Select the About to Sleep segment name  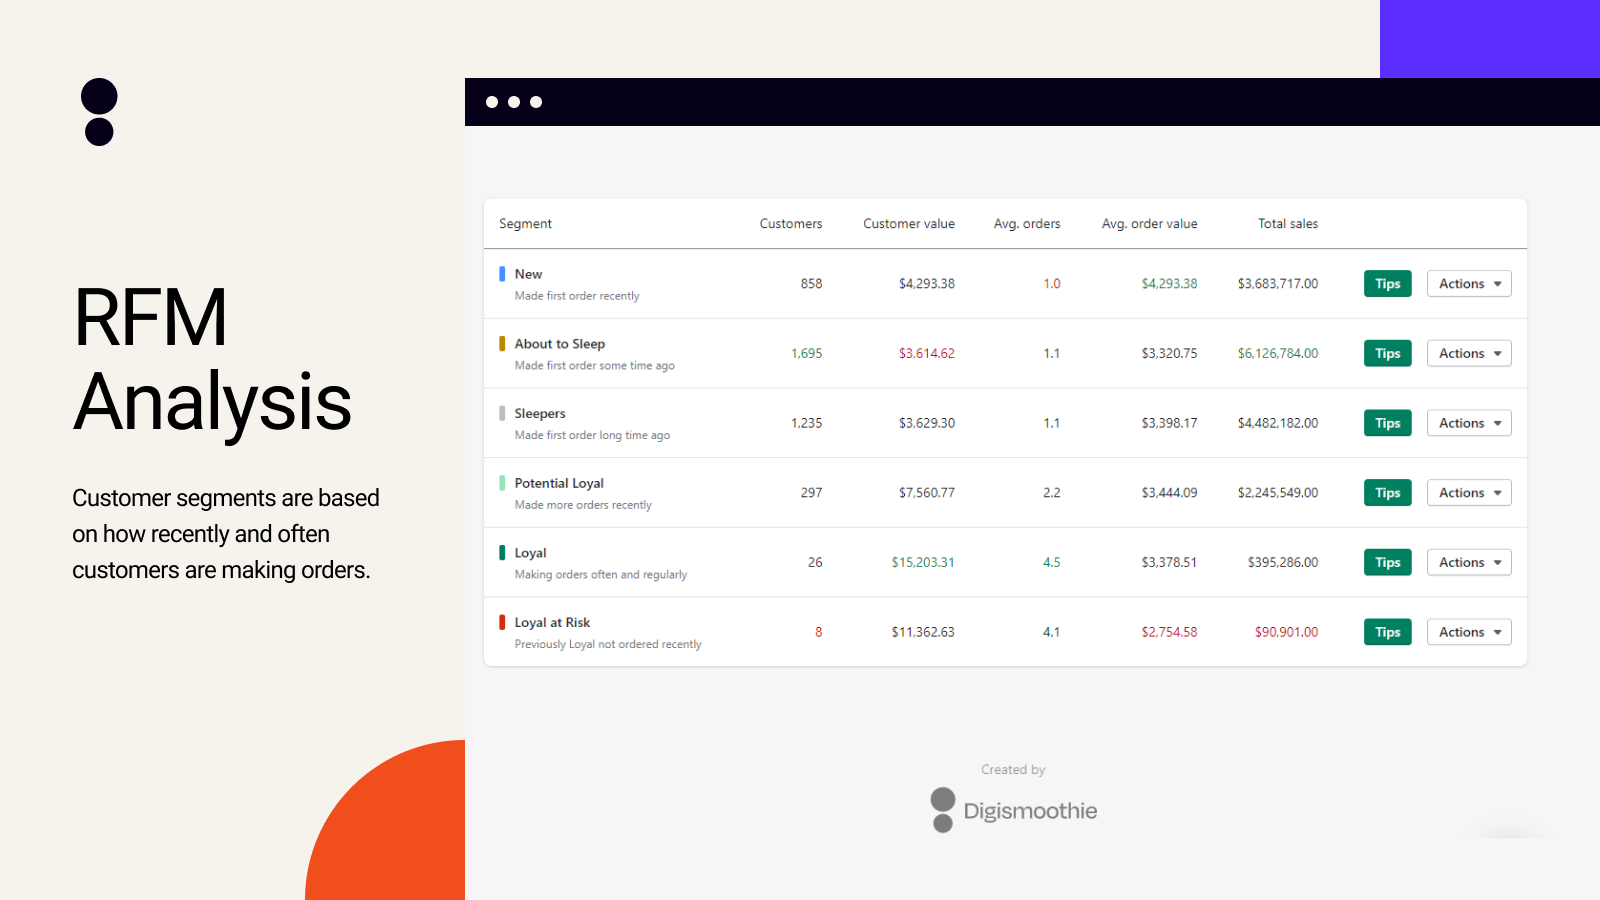click(x=560, y=344)
